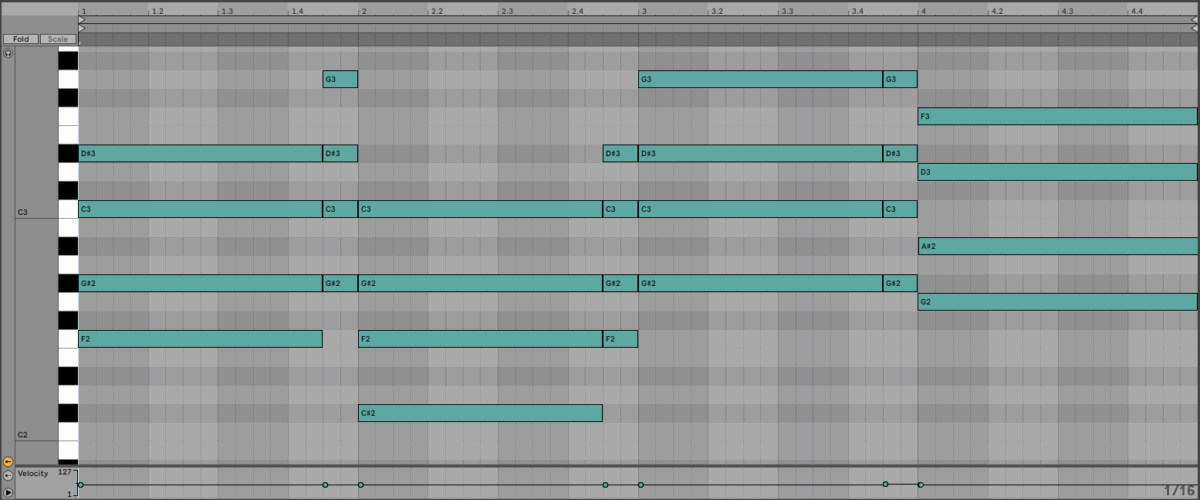Image resolution: width=1200 pixels, height=500 pixels.
Task: Click the velocity marker at bar 3
Action: point(641,485)
